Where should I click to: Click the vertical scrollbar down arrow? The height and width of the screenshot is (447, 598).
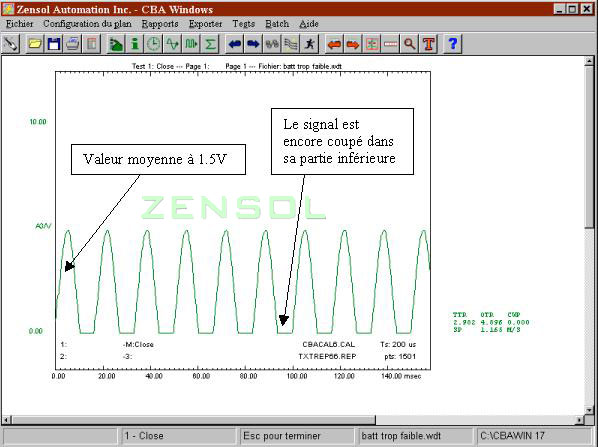click(589, 410)
